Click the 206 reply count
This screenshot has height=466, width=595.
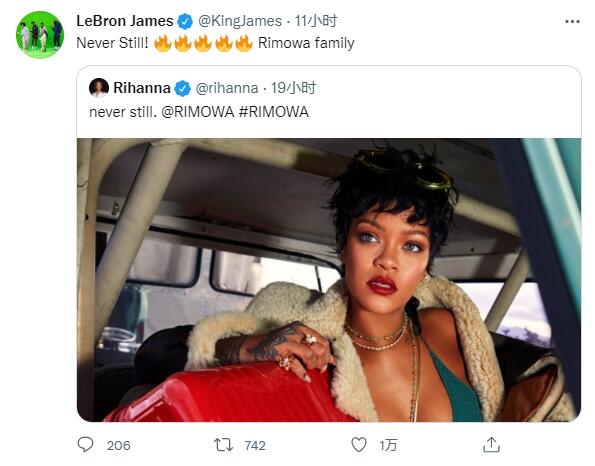pyautogui.click(x=118, y=445)
